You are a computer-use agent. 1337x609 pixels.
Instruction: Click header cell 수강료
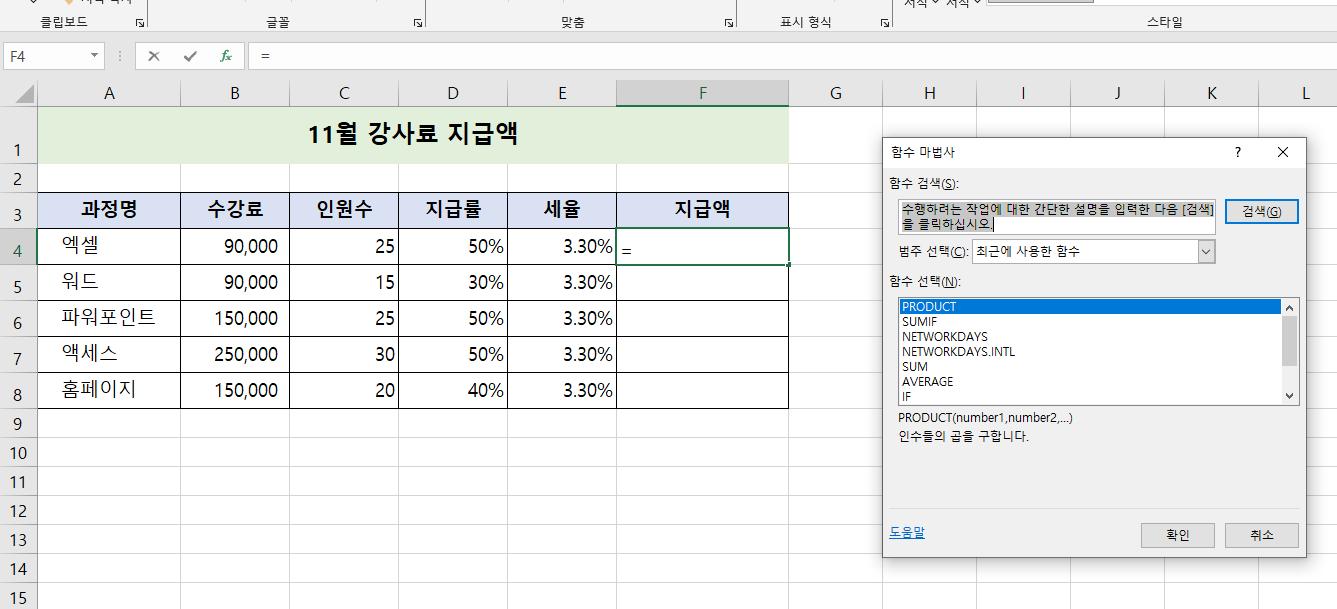pos(235,210)
